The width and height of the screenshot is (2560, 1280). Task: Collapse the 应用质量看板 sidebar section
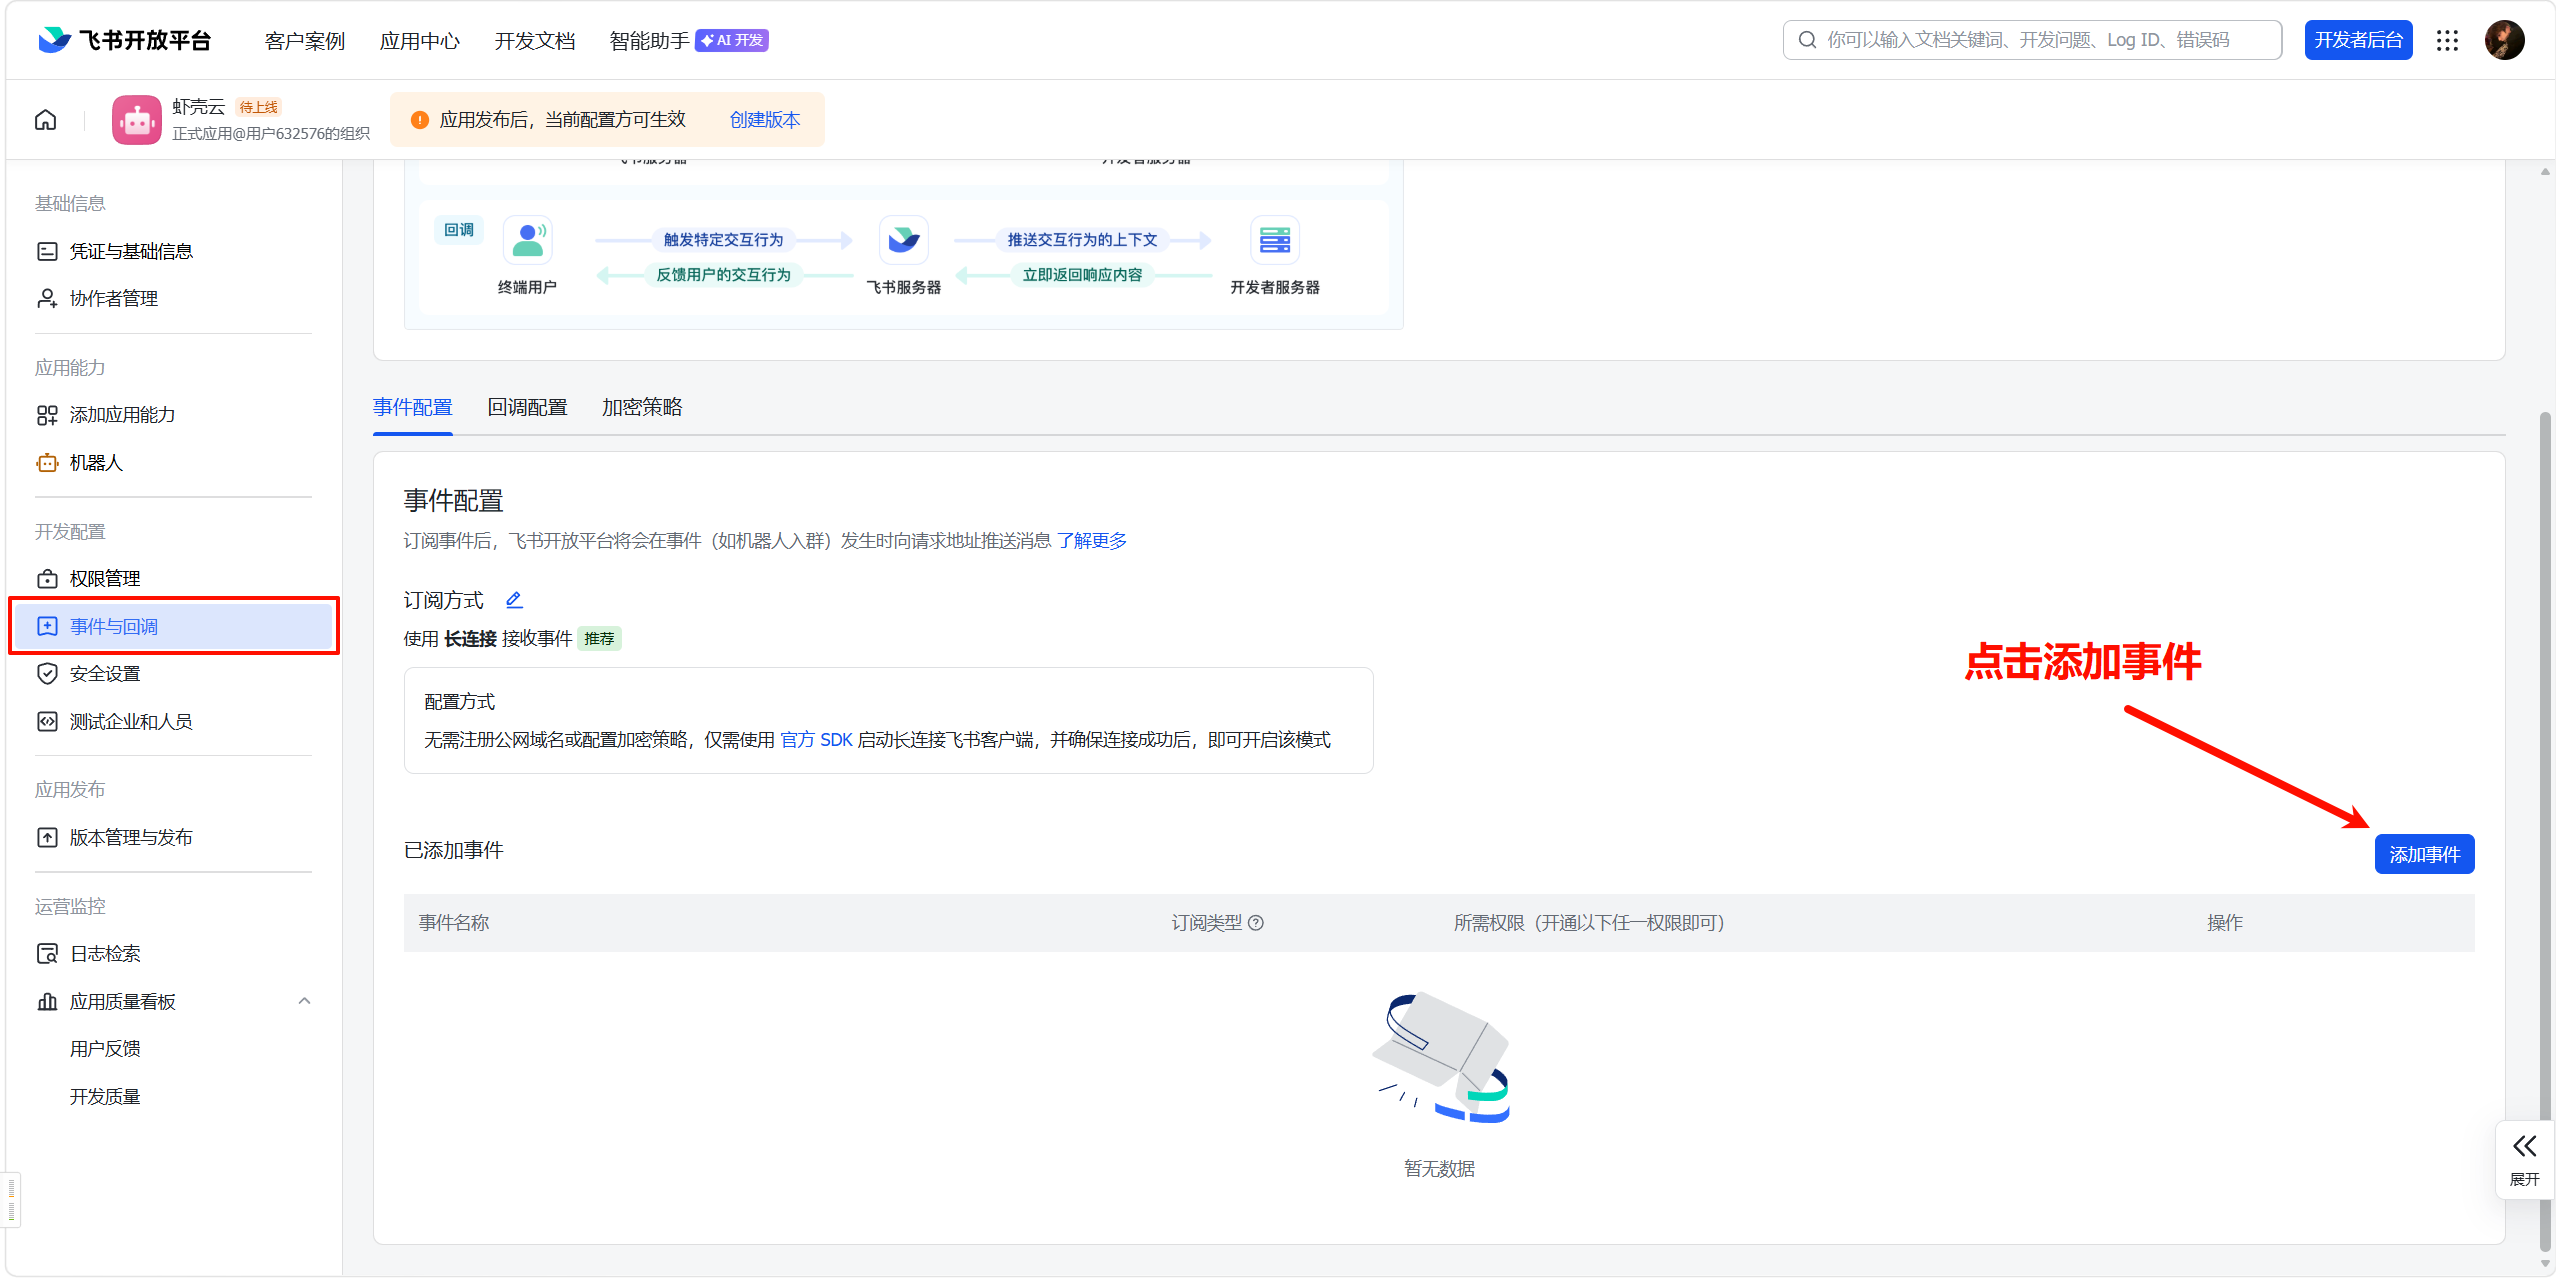pyautogui.click(x=304, y=1001)
